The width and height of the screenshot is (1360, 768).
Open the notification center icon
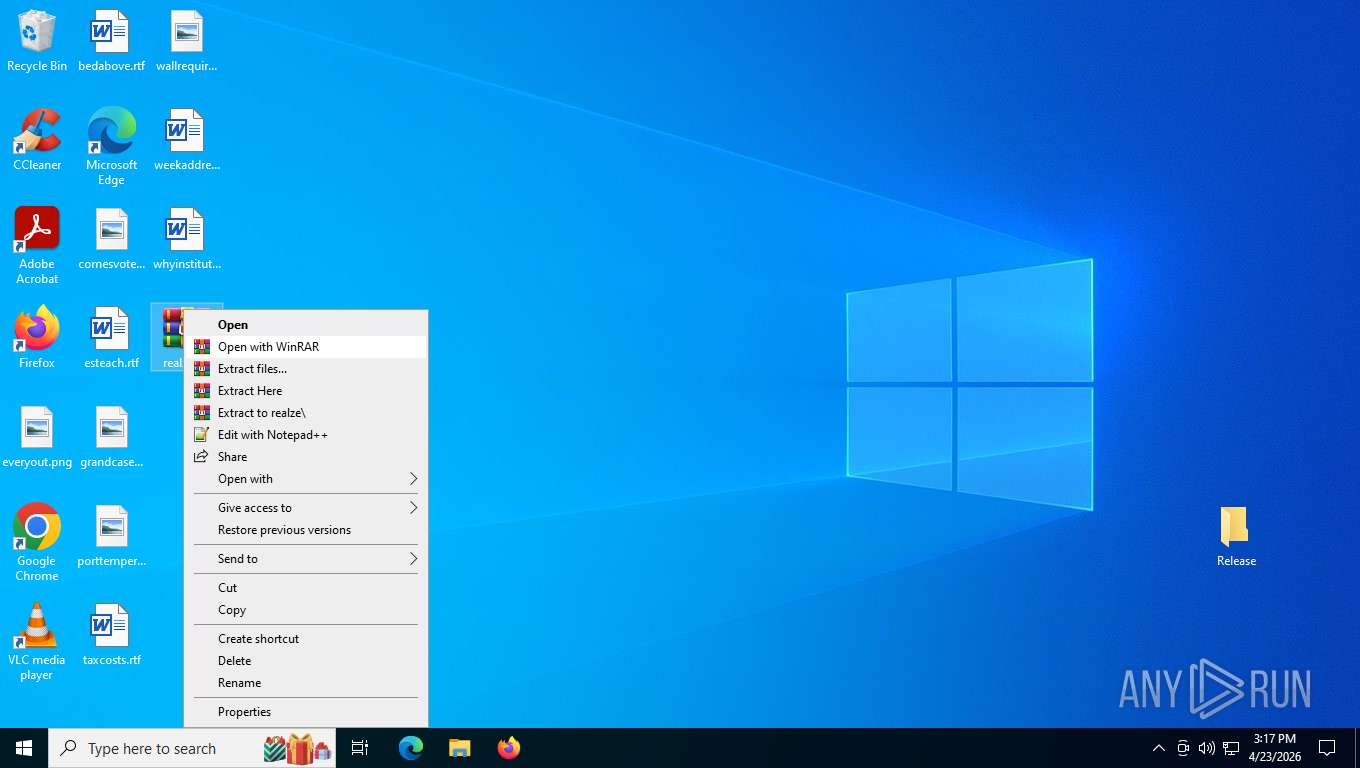[x=1327, y=748]
